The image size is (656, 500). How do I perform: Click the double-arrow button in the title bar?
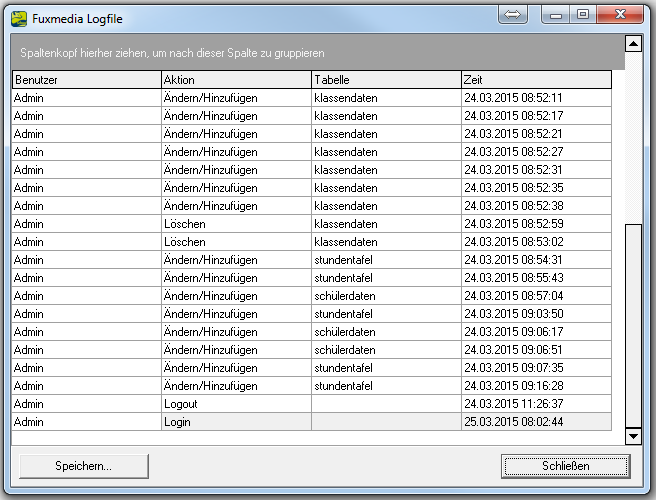512,15
